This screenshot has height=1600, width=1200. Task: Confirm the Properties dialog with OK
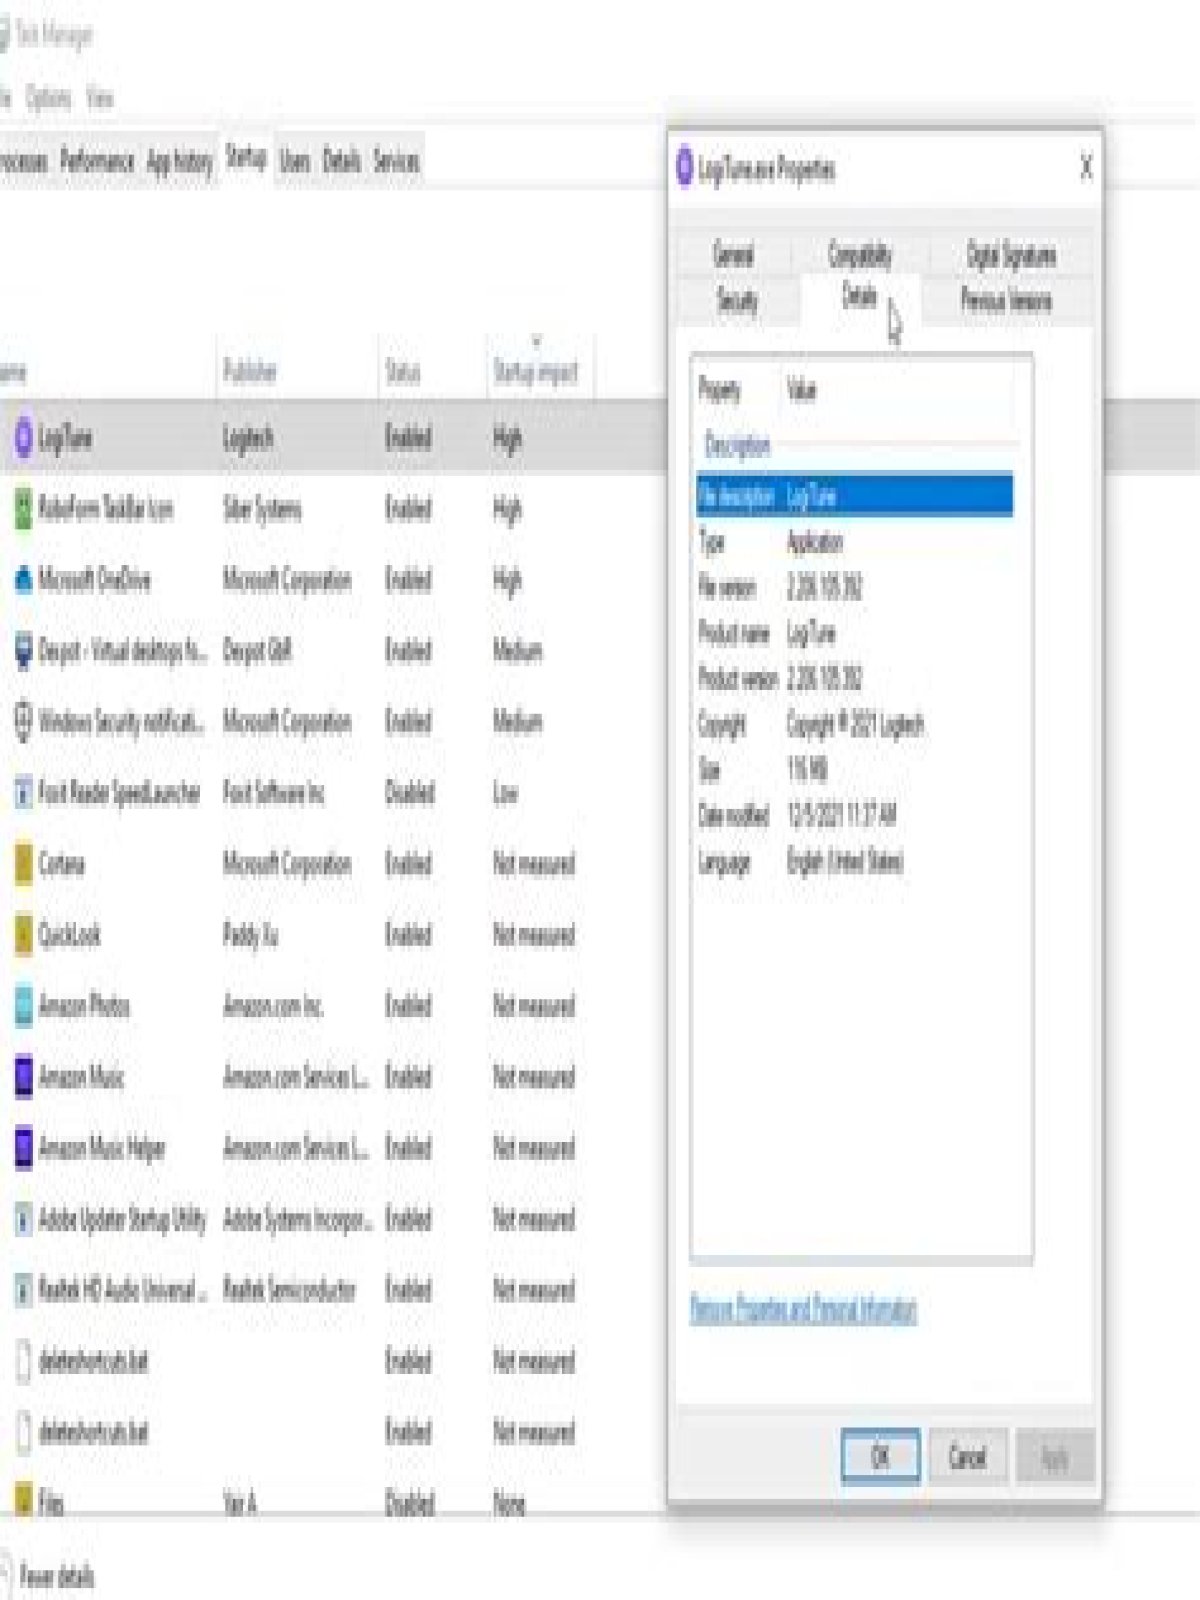[880, 1456]
